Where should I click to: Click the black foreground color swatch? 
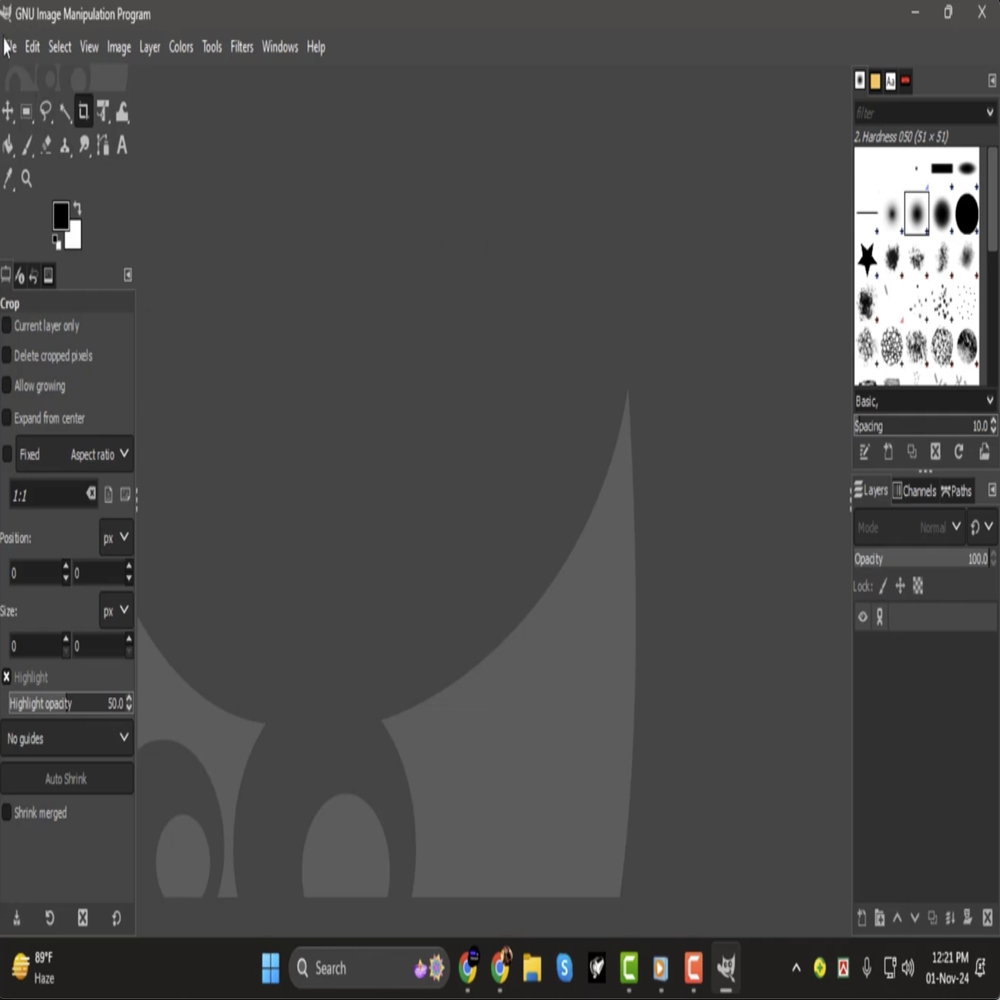point(60,215)
